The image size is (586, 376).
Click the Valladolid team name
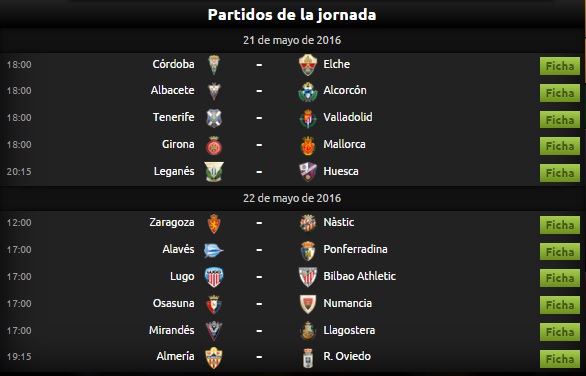(x=348, y=117)
